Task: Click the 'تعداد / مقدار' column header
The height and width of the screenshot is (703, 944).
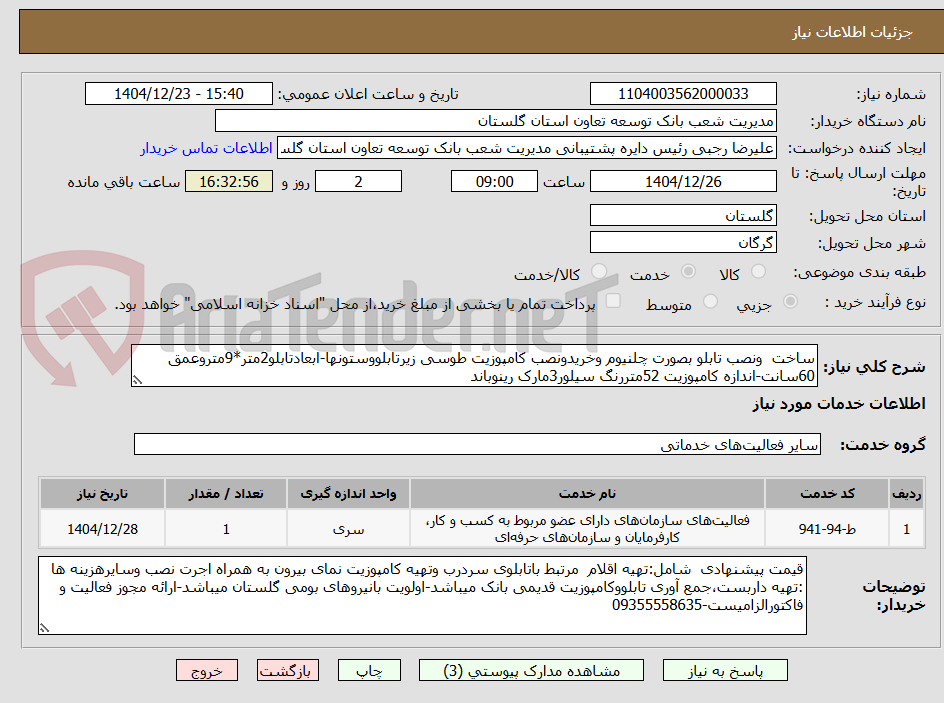Action: click(x=226, y=494)
